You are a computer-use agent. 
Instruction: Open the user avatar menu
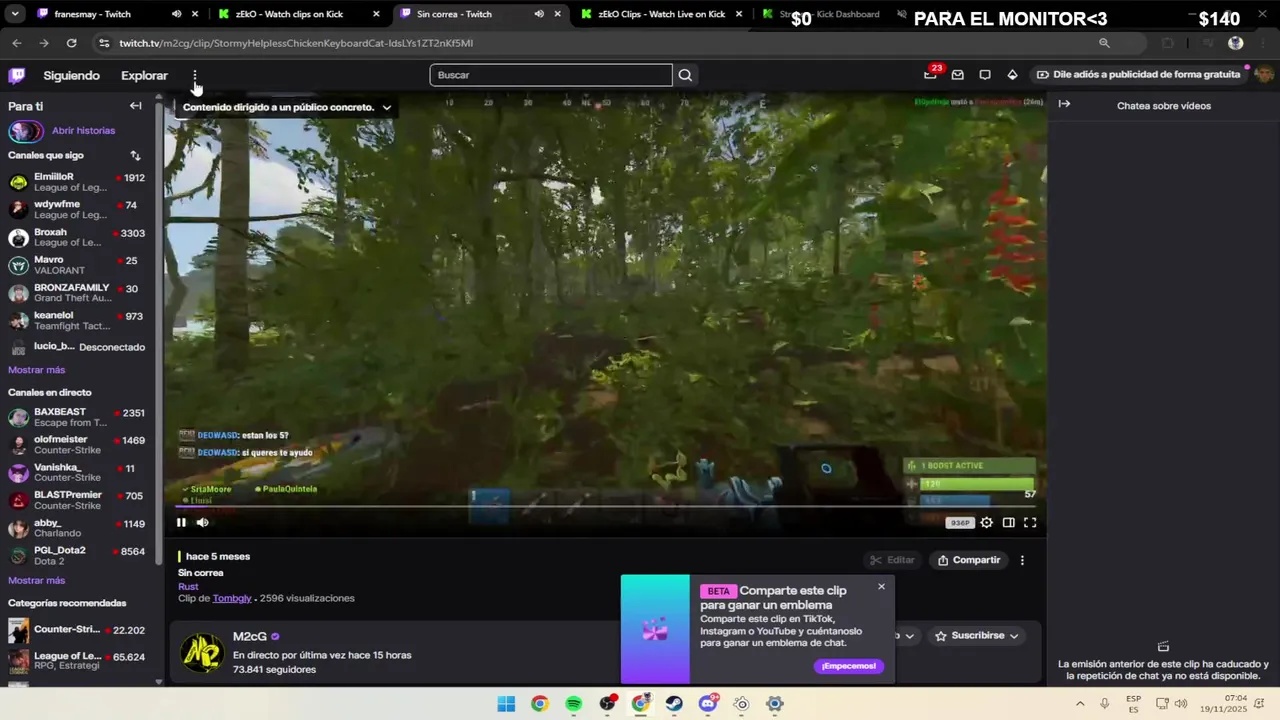coord(1264,75)
